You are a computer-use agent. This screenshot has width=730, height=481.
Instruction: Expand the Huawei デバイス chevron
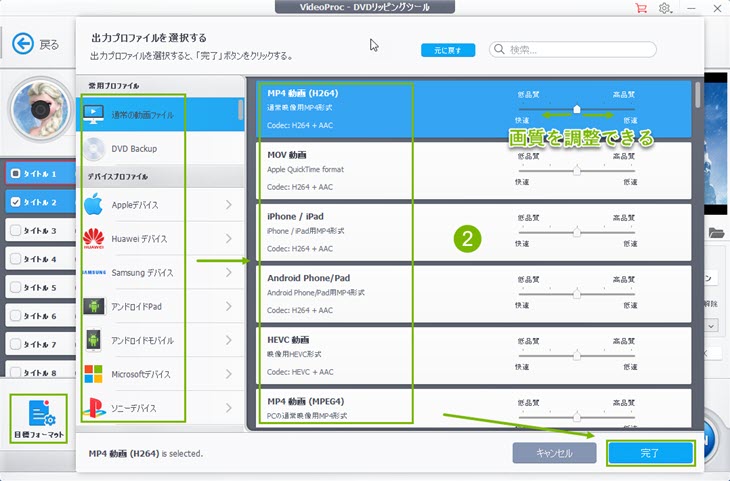click(229, 238)
